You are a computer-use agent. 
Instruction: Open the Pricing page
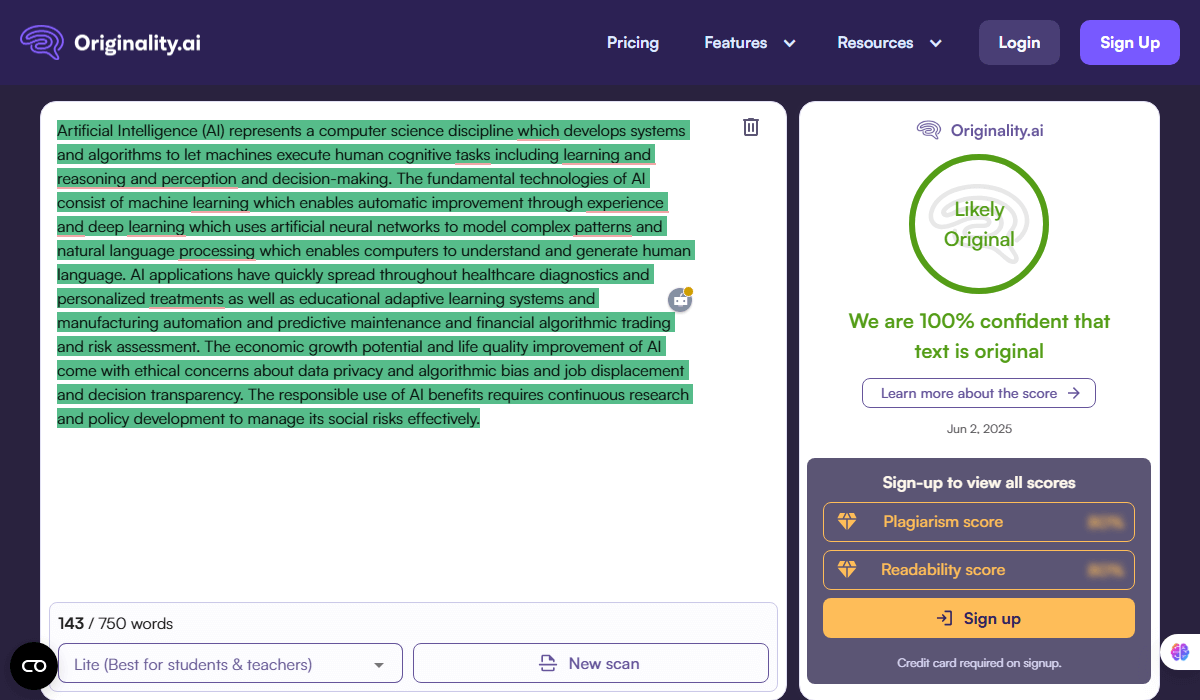coord(633,43)
